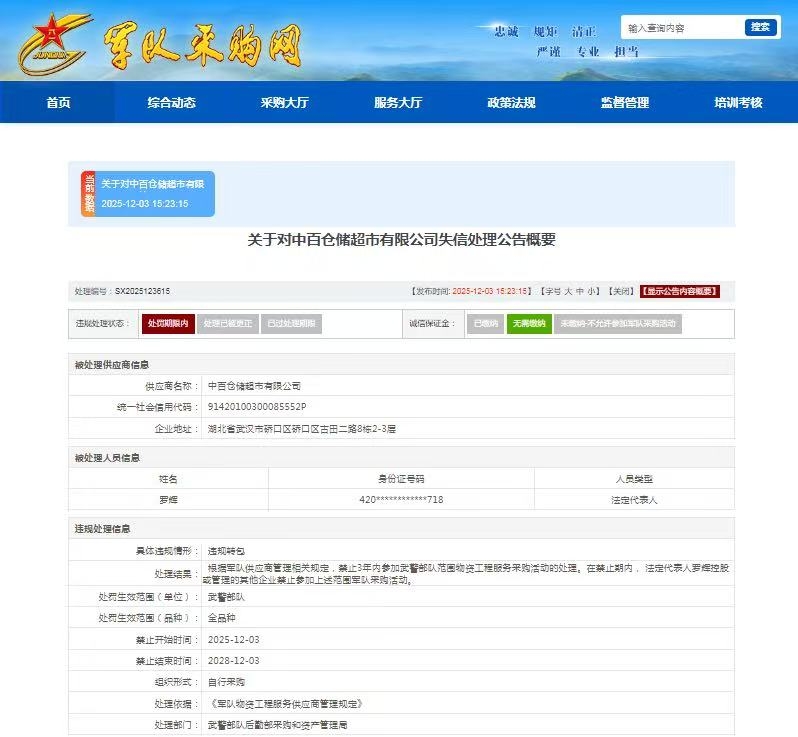Click ban start date 2025-12-03
Image resolution: width=798 pixels, height=737 pixels.
click(234, 640)
